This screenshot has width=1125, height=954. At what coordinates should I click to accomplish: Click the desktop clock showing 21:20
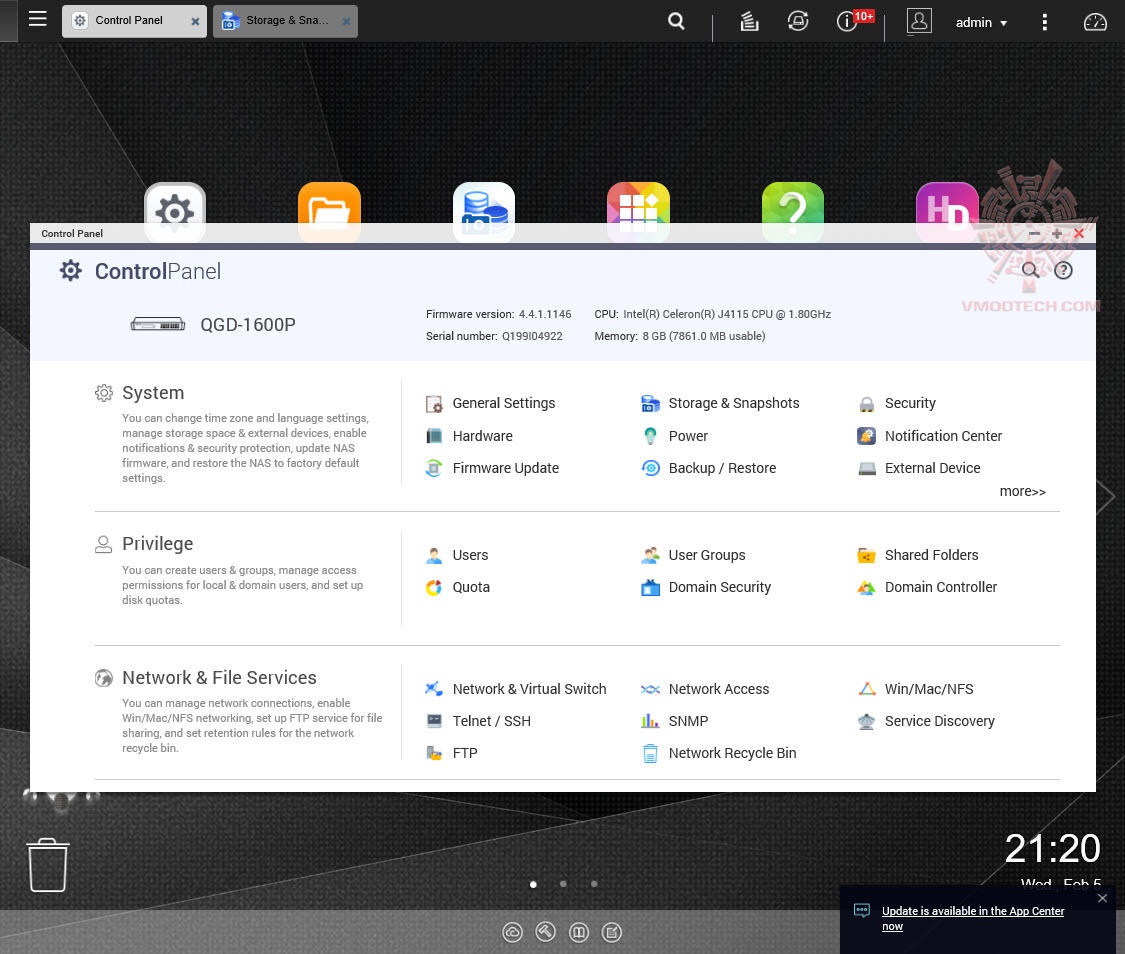1052,849
